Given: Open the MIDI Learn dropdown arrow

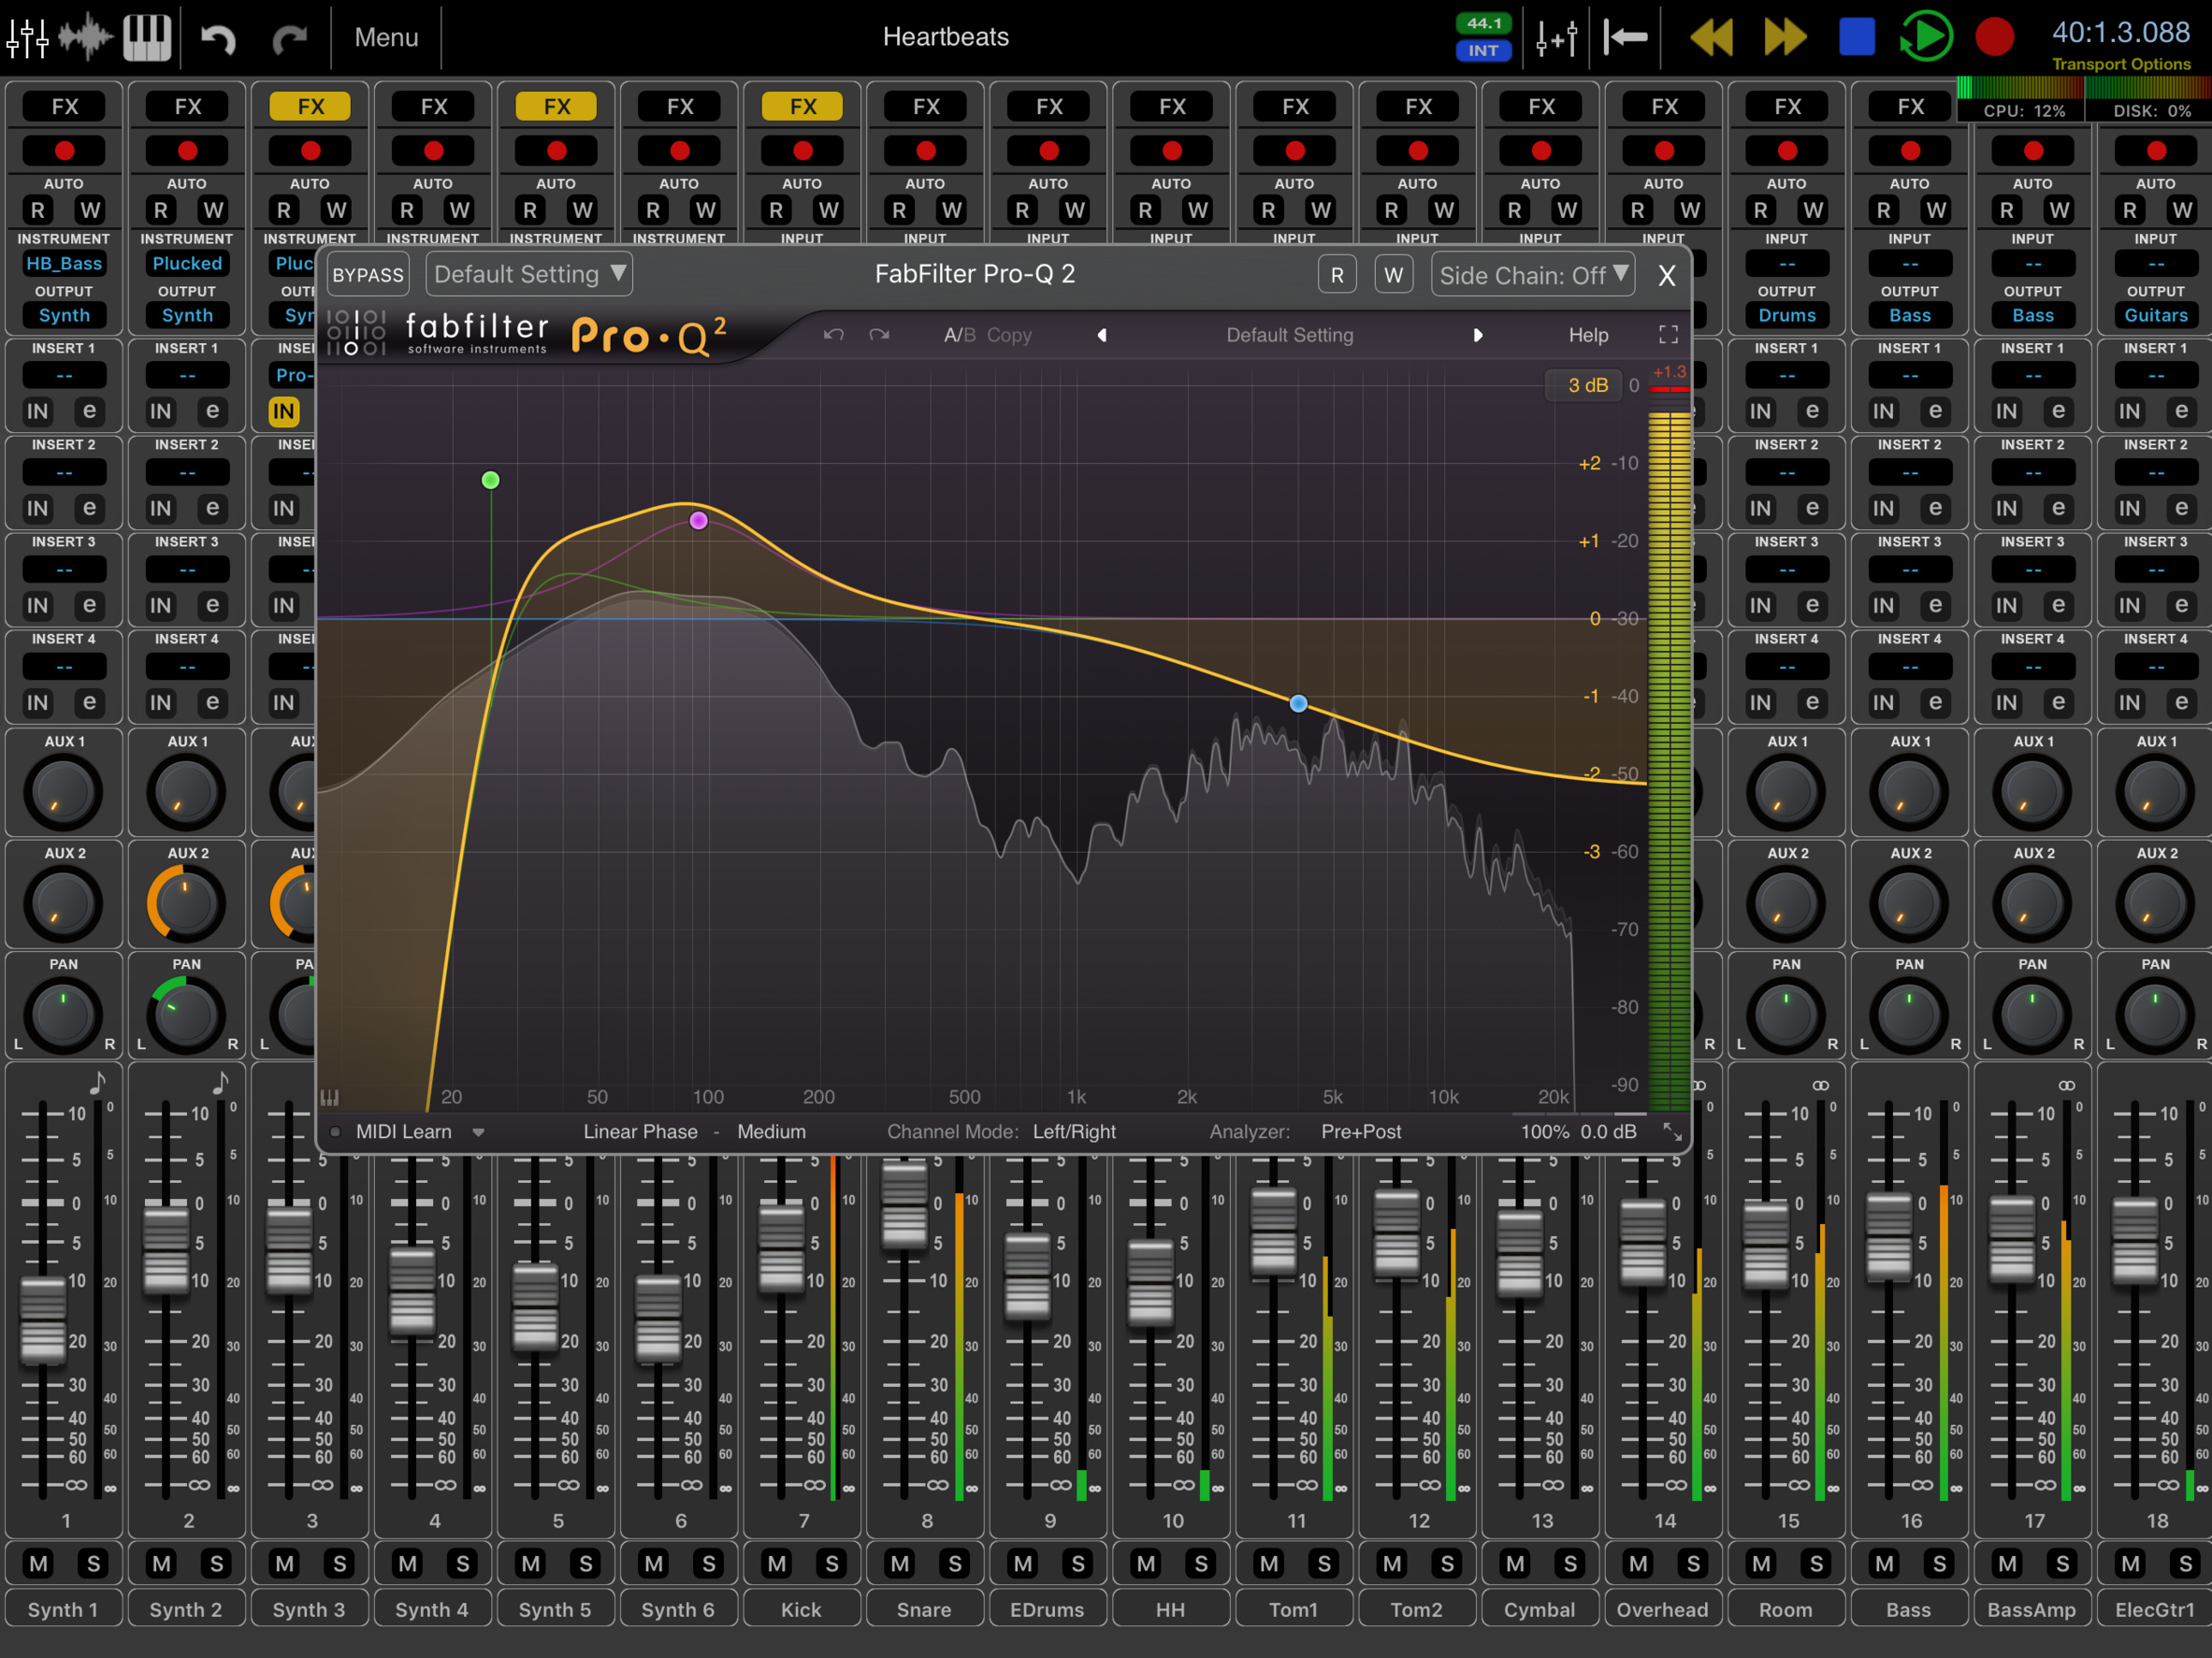Looking at the screenshot, I should point(479,1132).
